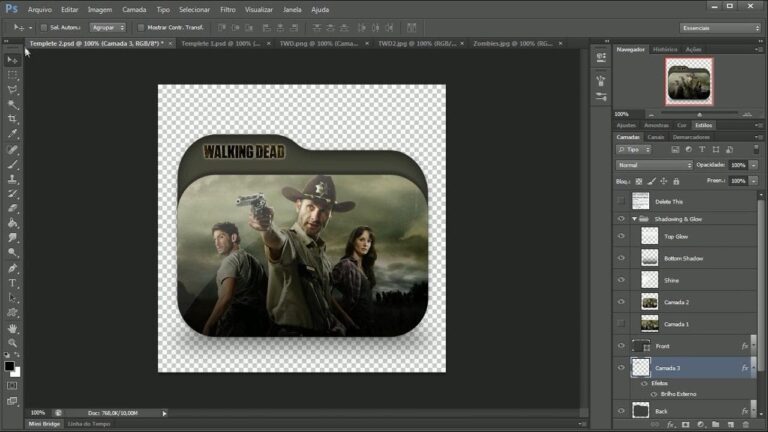
Task: Open the Normal blend mode dropdown
Action: pyautogui.click(x=654, y=165)
